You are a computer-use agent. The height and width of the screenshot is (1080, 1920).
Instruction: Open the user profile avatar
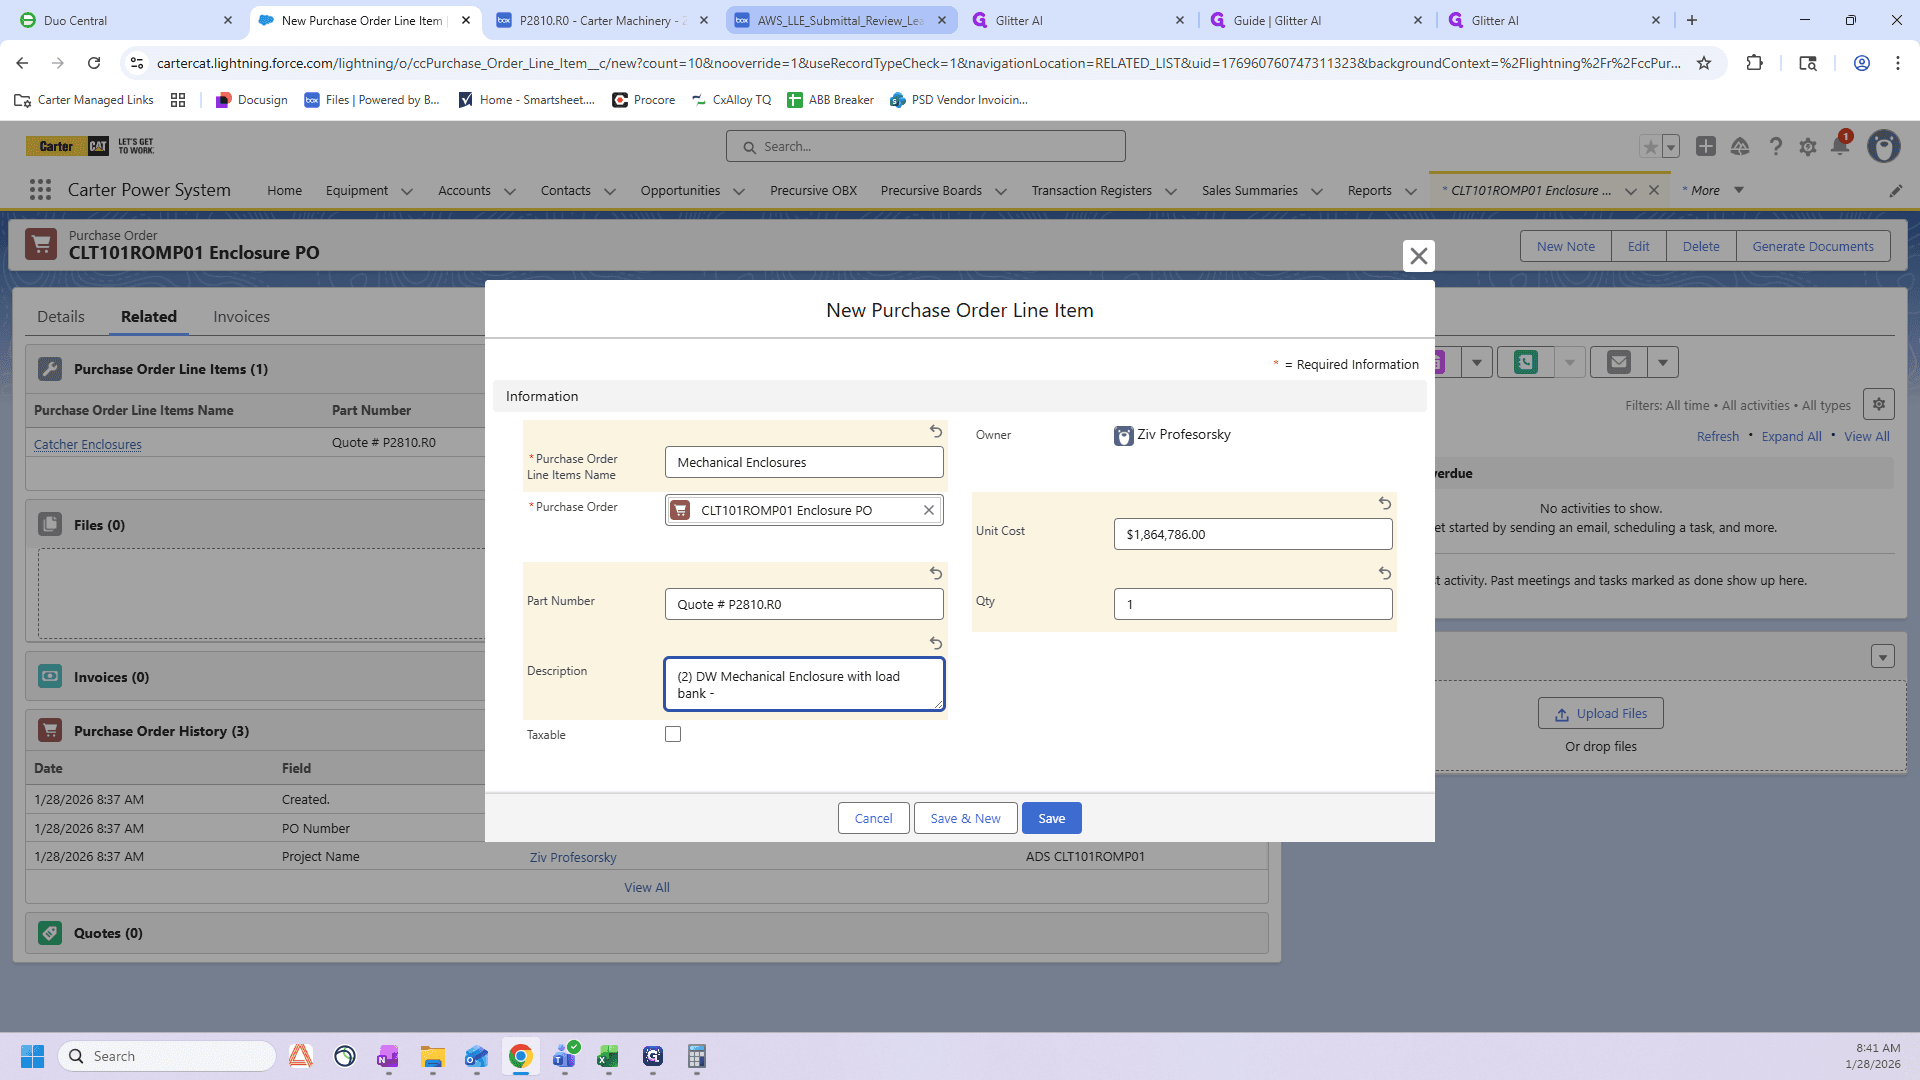coord(1884,146)
